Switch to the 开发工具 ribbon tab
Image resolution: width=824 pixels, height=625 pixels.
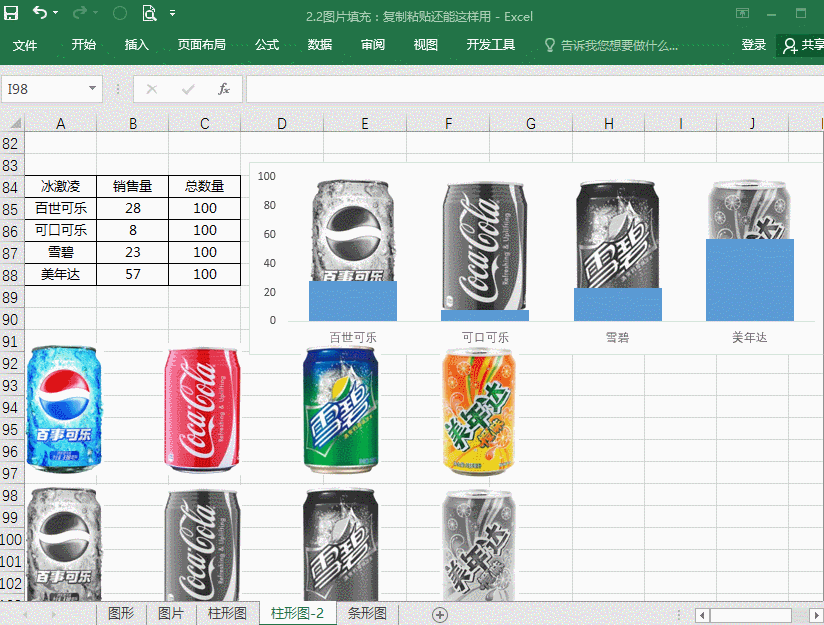point(491,45)
